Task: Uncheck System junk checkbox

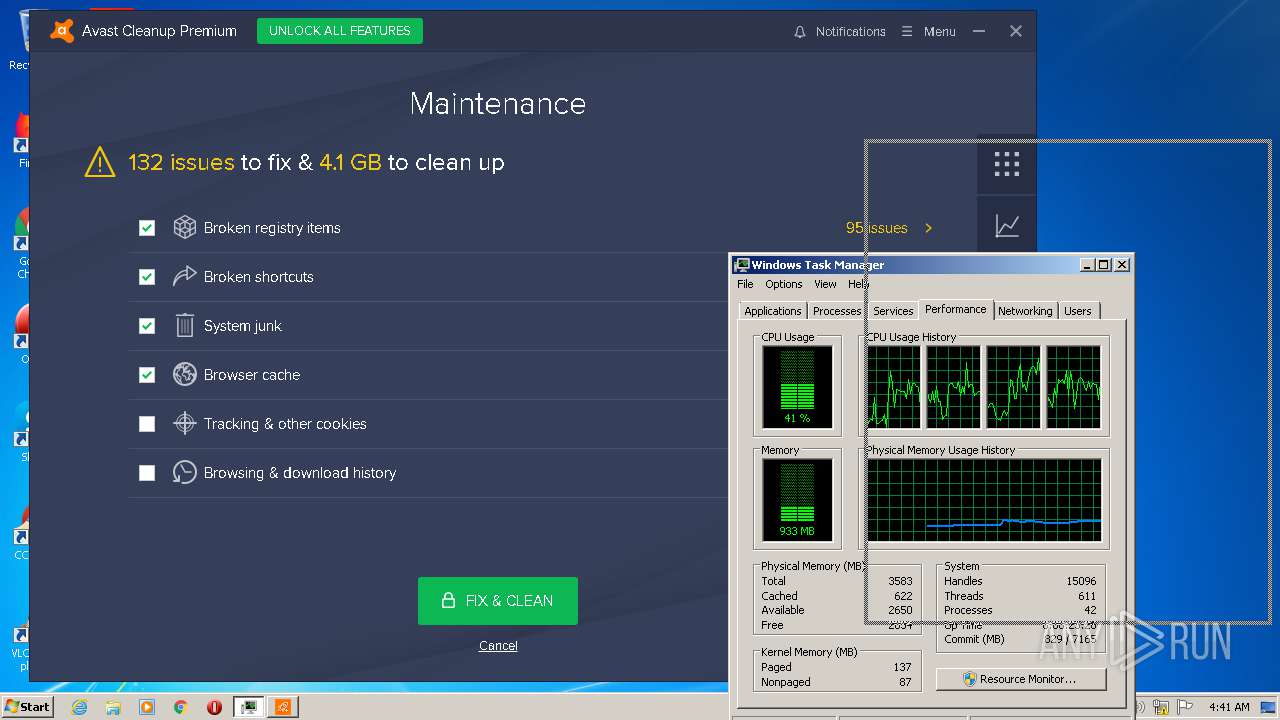Action: coord(147,326)
